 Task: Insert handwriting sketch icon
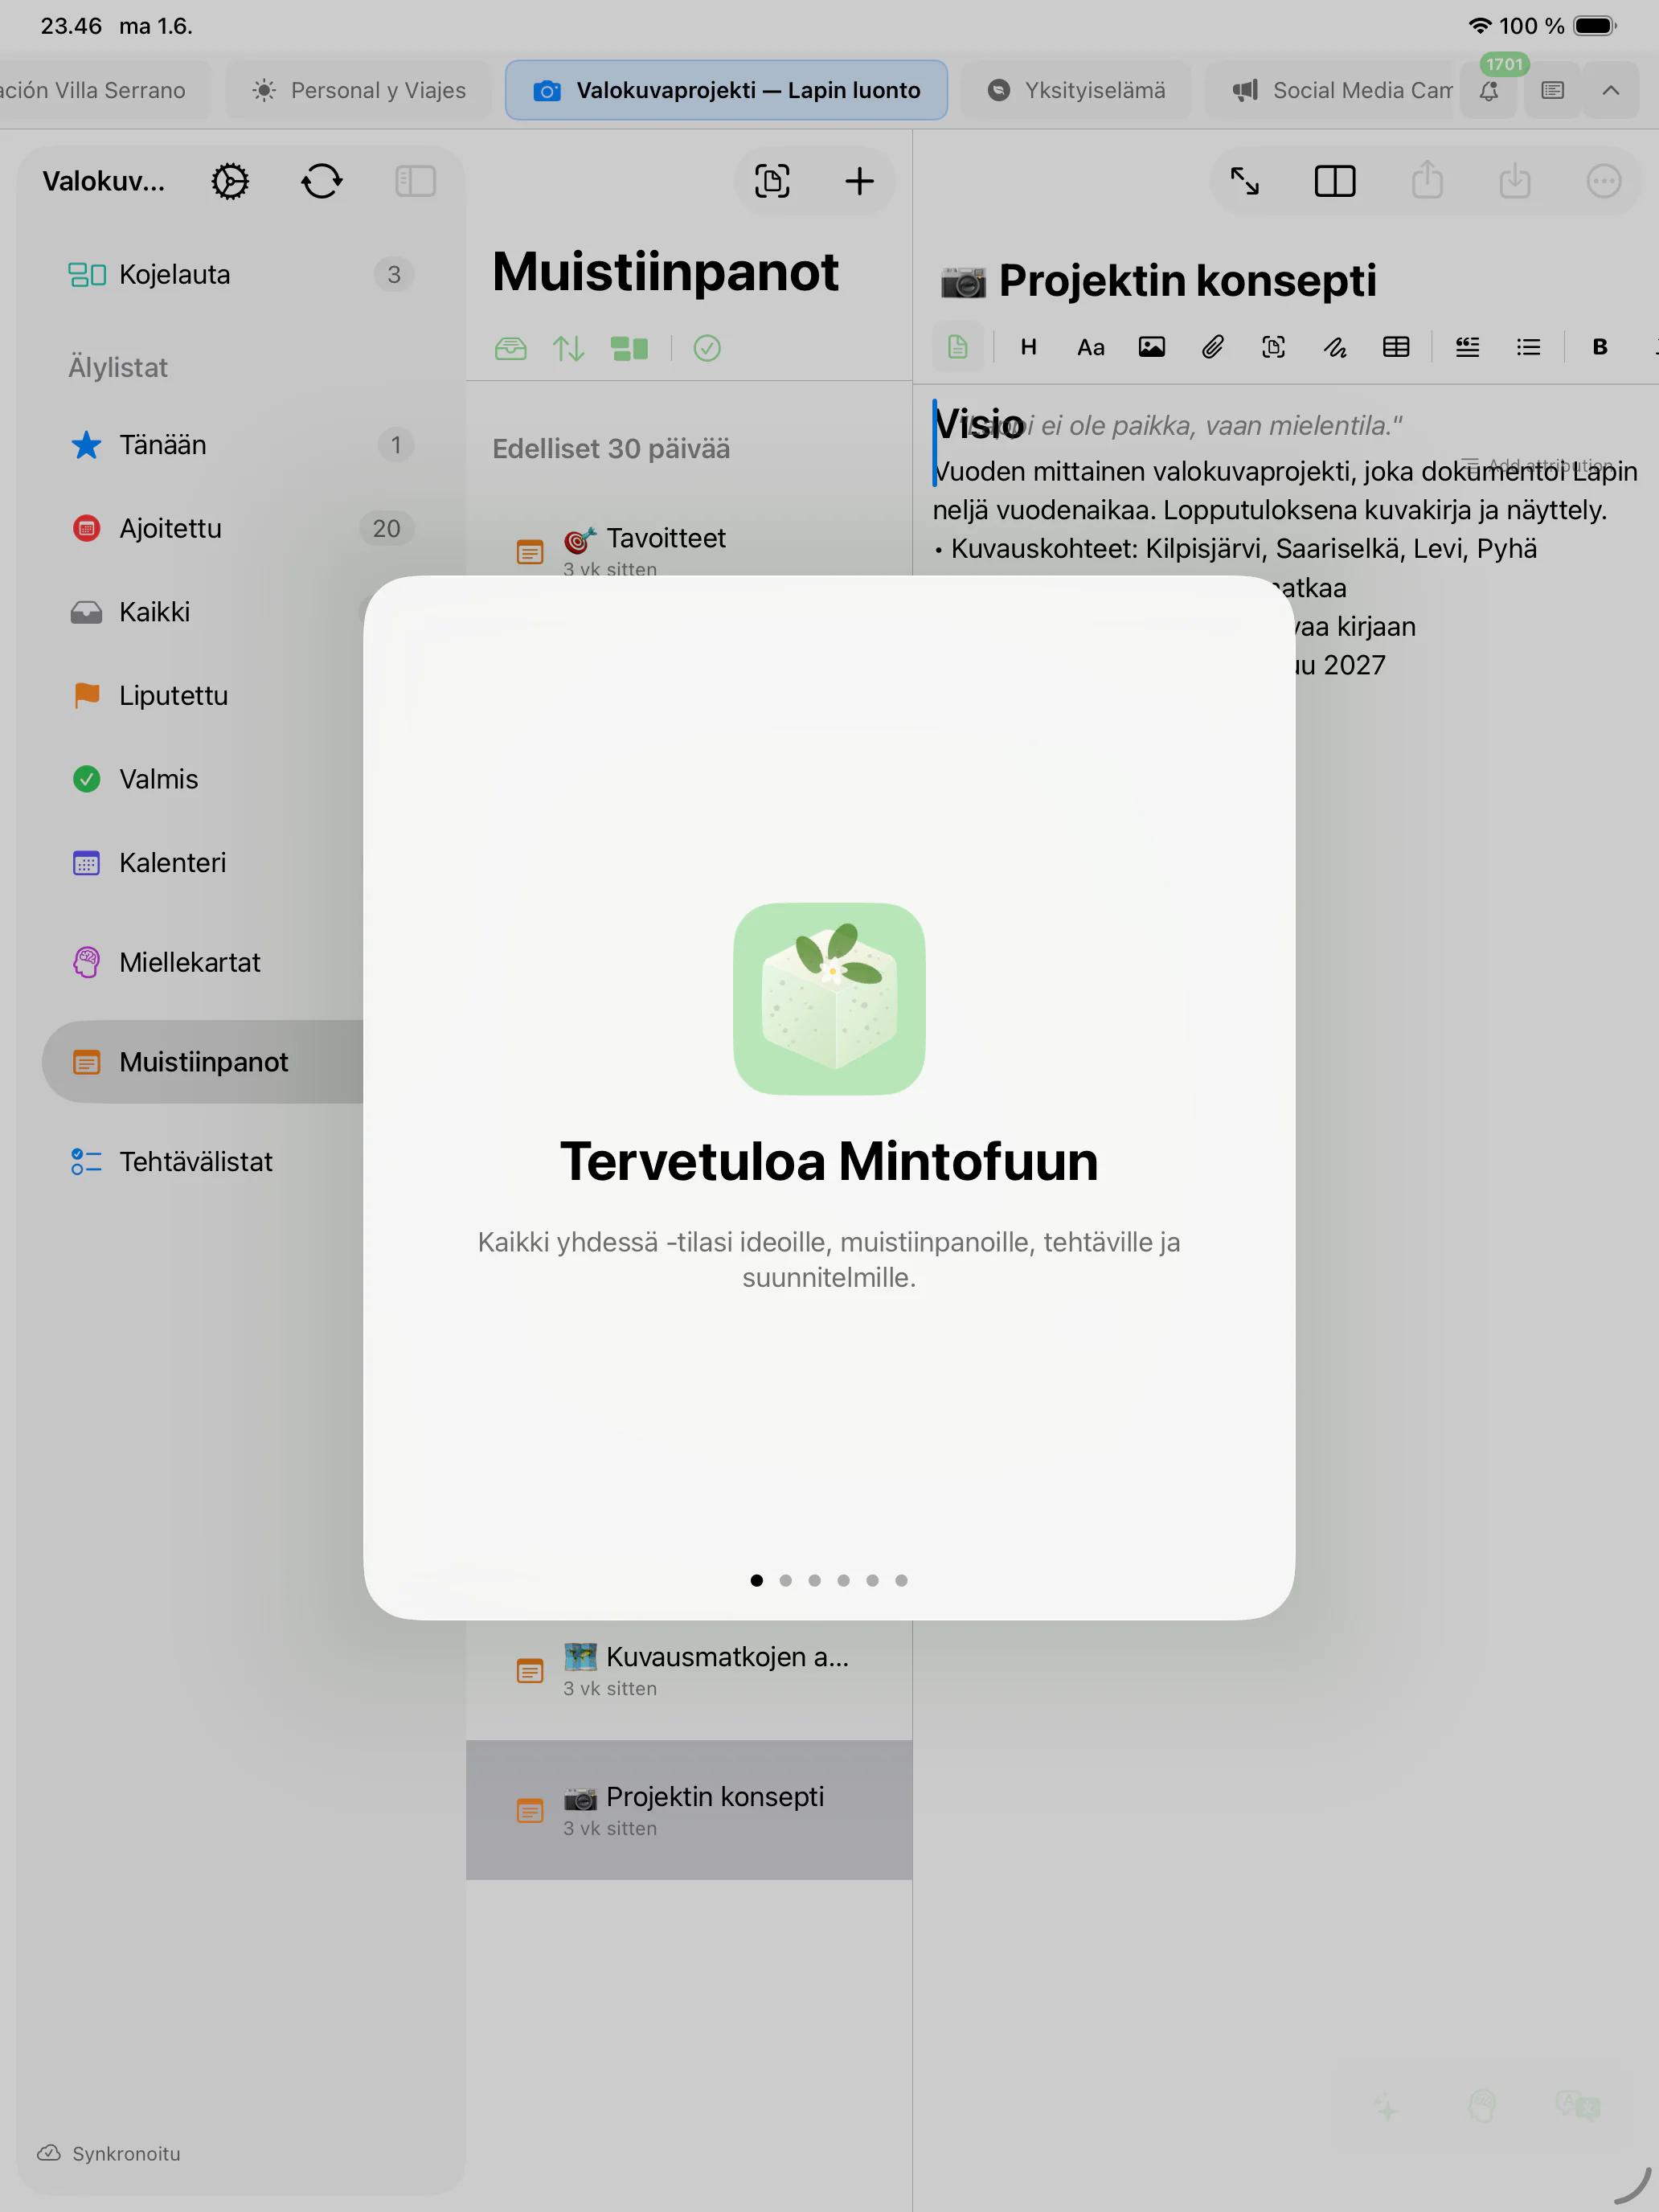(x=1335, y=347)
